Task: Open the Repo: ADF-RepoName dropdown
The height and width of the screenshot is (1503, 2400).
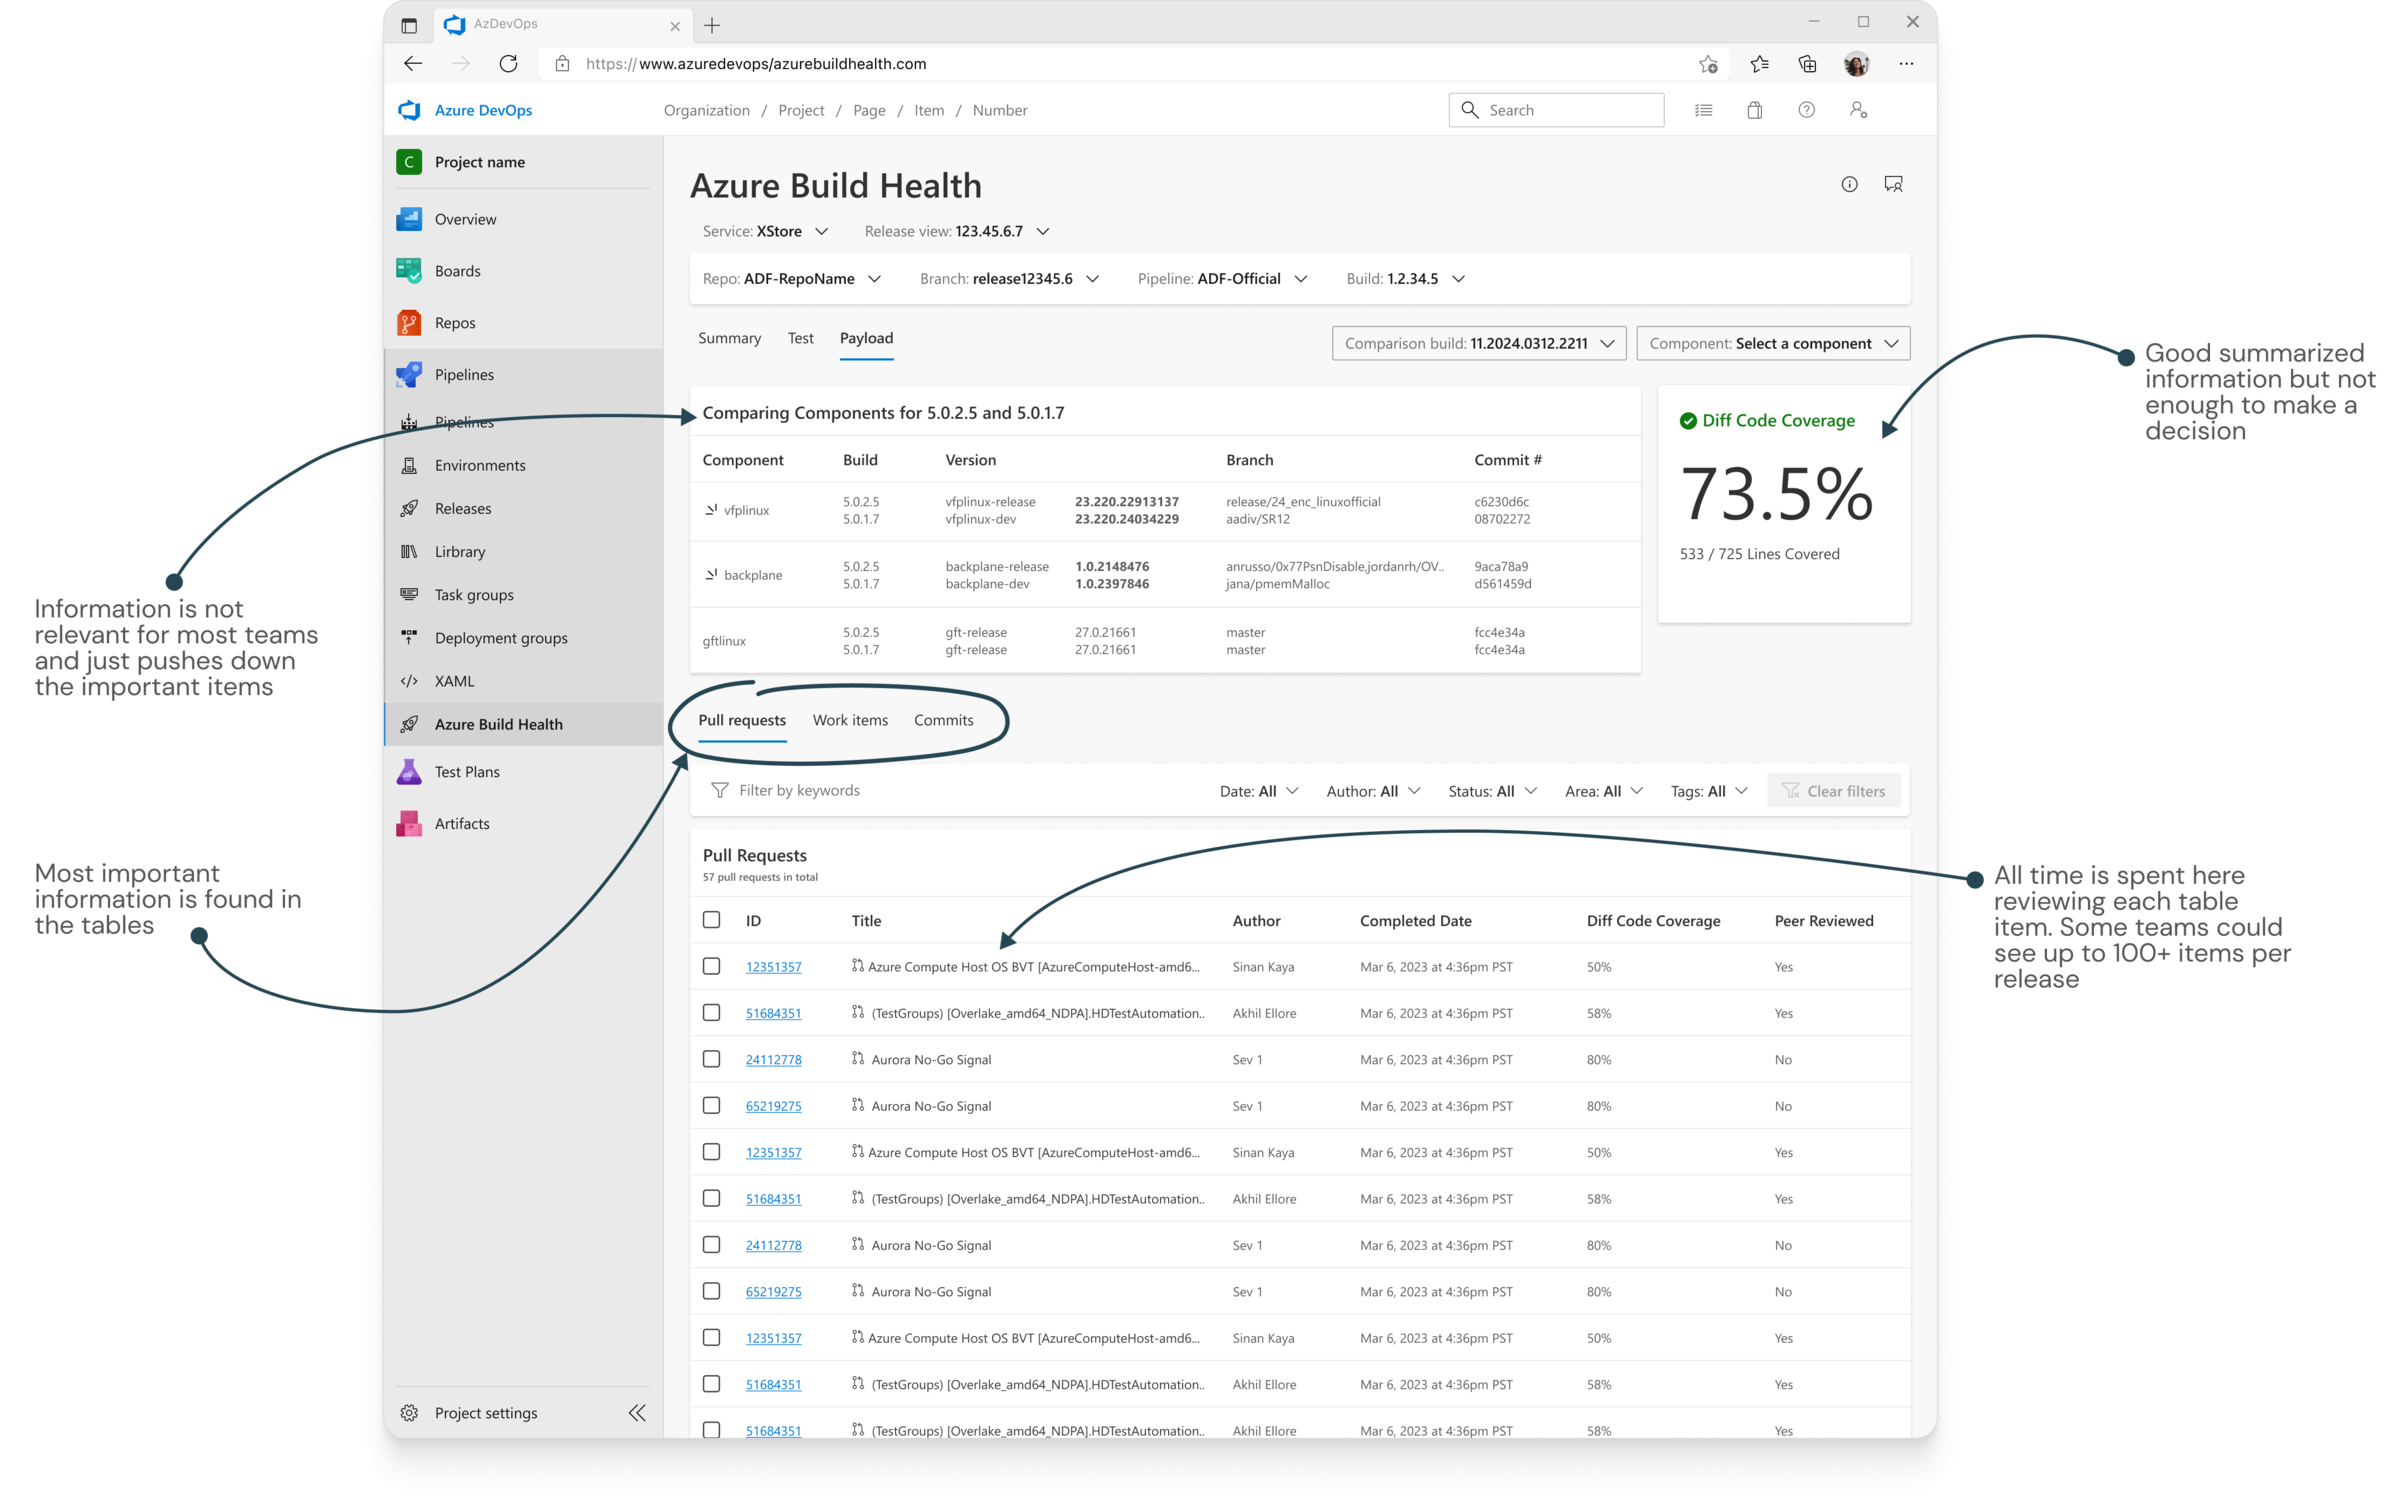Action: coord(792,279)
